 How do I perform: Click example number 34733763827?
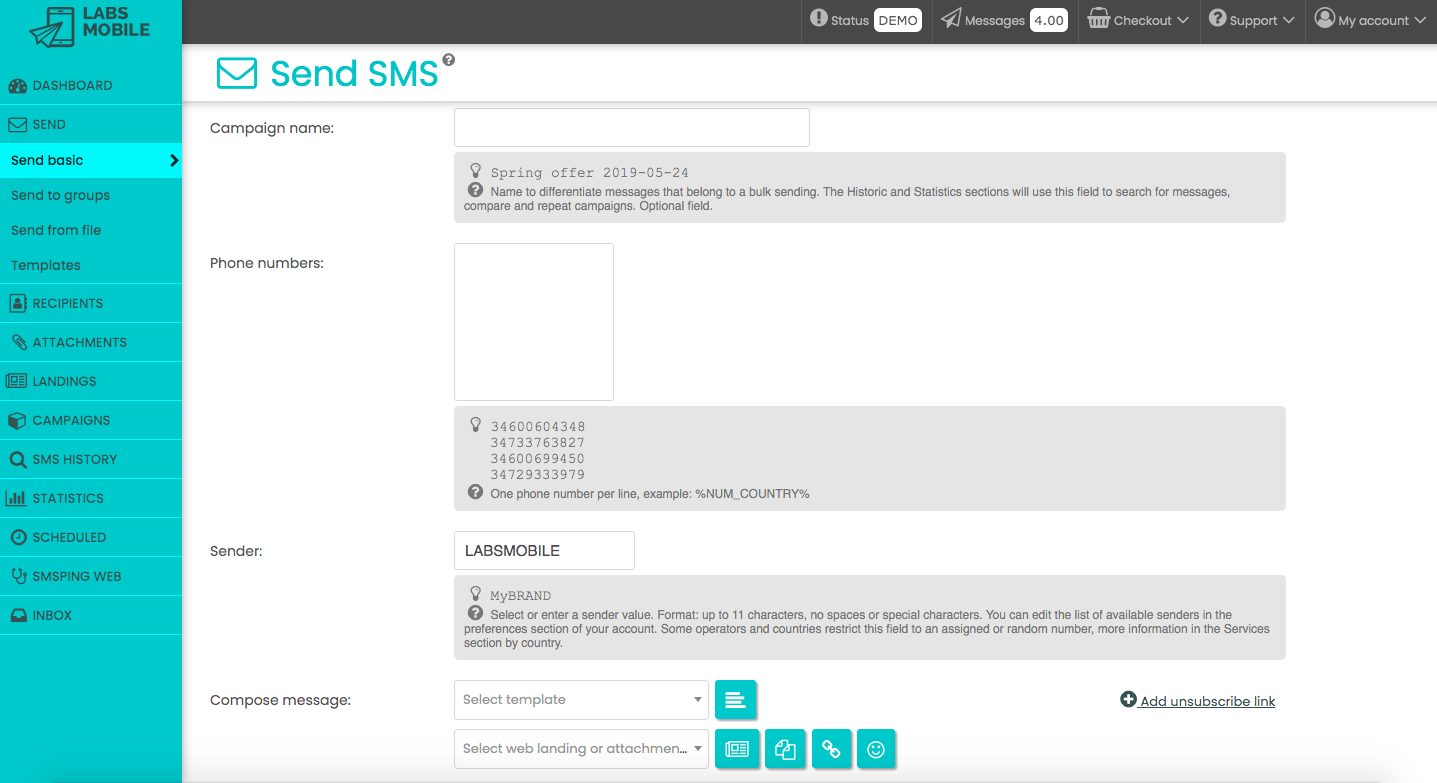(x=538, y=443)
